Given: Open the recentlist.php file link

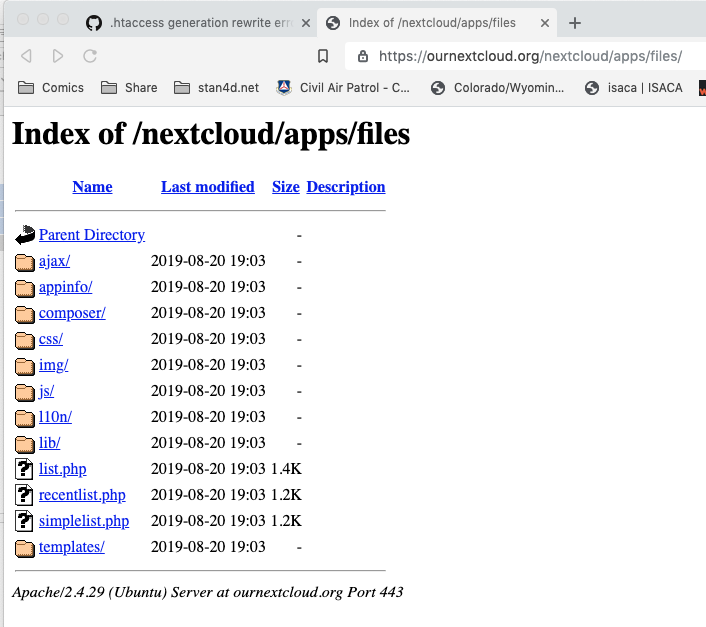Looking at the screenshot, I should (x=82, y=495).
